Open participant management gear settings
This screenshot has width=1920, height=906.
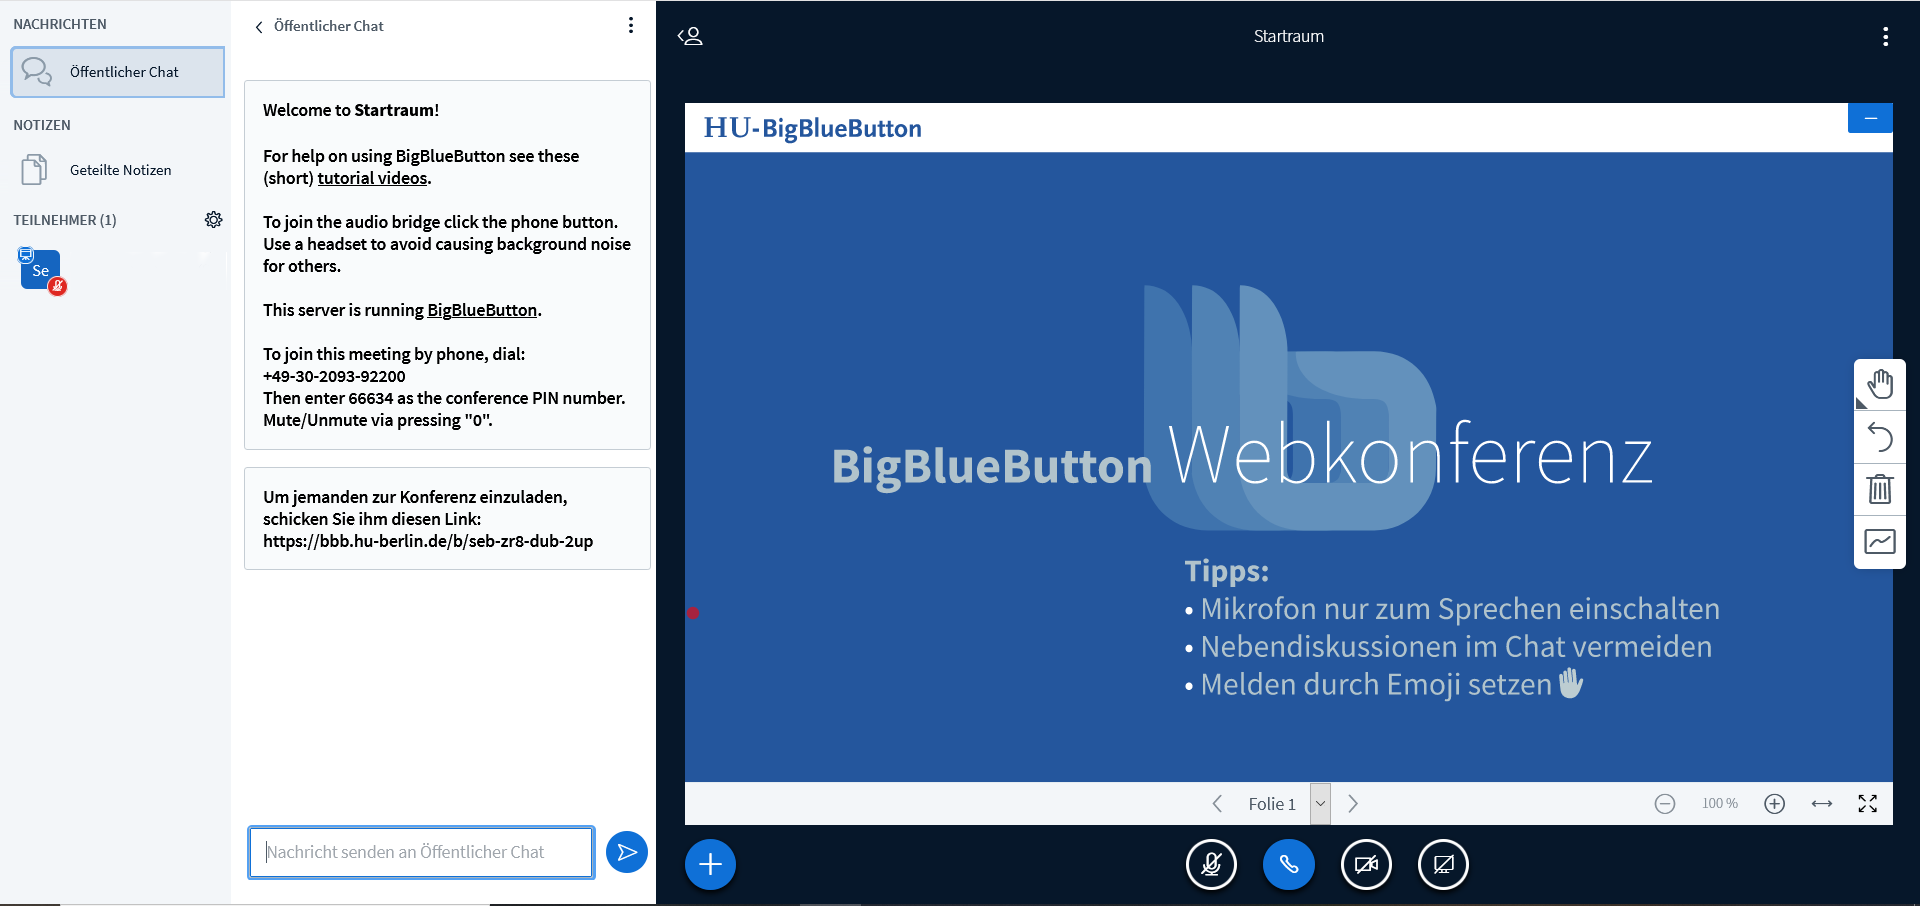coord(214,220)
